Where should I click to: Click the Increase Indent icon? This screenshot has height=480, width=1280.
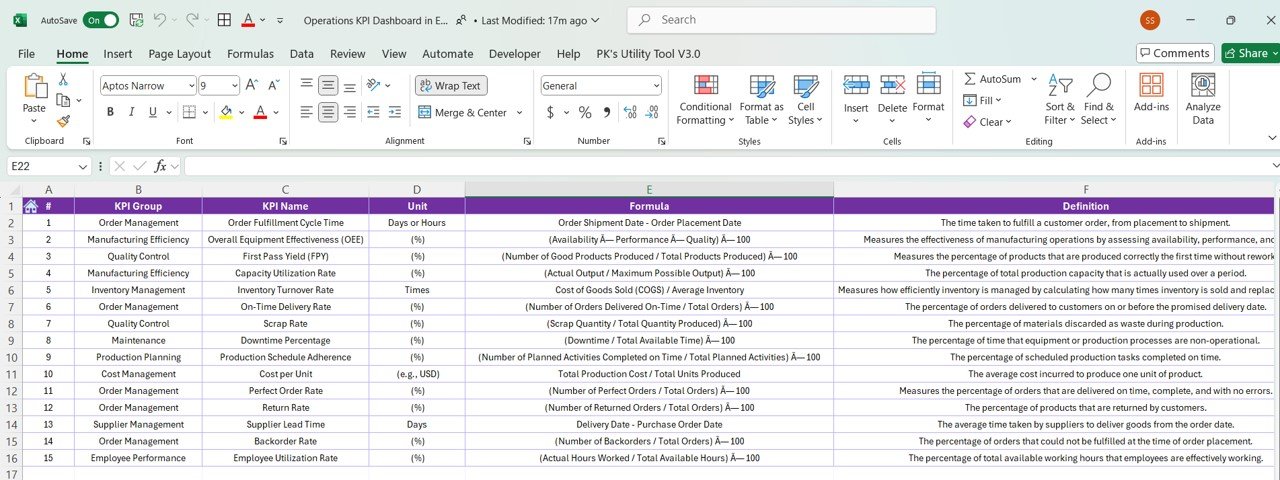[396, 113]
